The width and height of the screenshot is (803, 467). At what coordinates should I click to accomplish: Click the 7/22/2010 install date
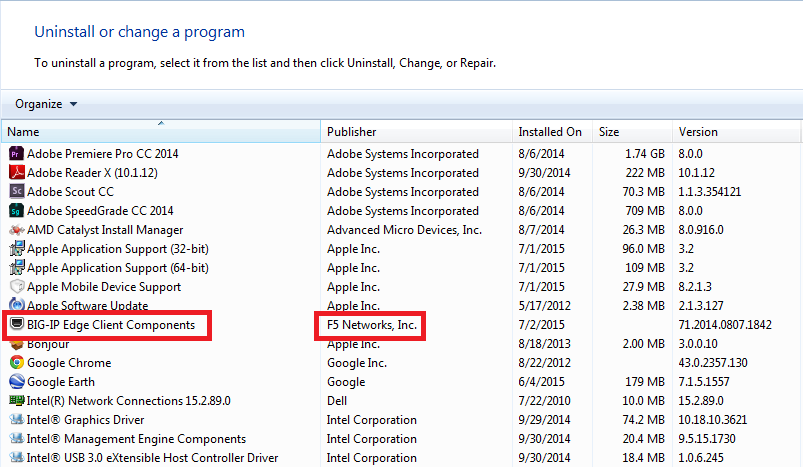point(544,401)
